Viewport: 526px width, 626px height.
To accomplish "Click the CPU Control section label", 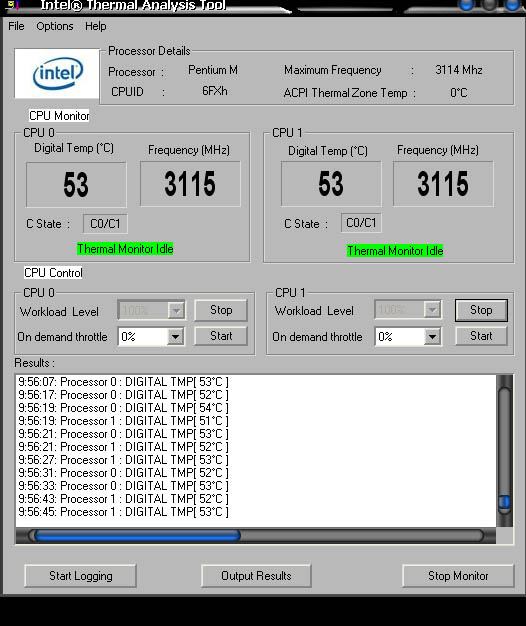I will coord(53,273).
